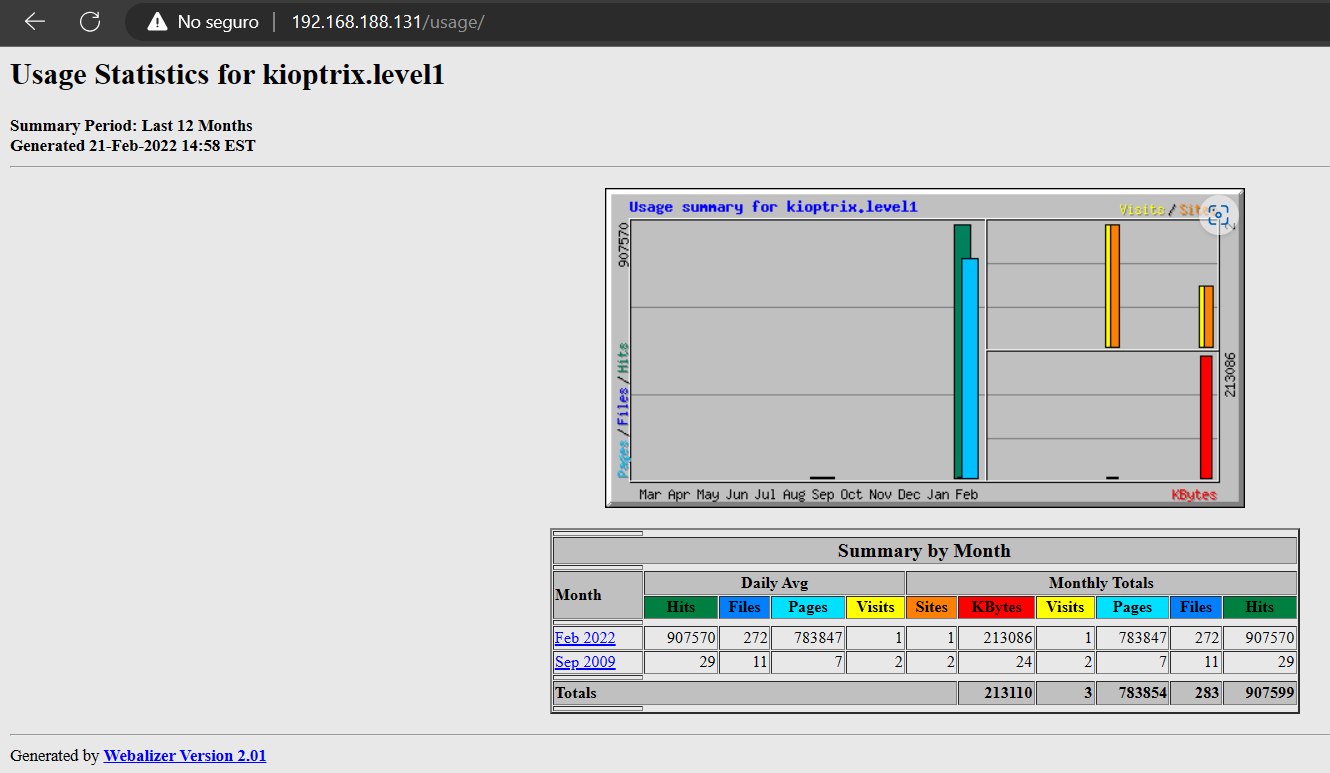Click green Hits header under Daily Avg
The width and height of the screenshot is (1330, 773).
tap(680, 607)
